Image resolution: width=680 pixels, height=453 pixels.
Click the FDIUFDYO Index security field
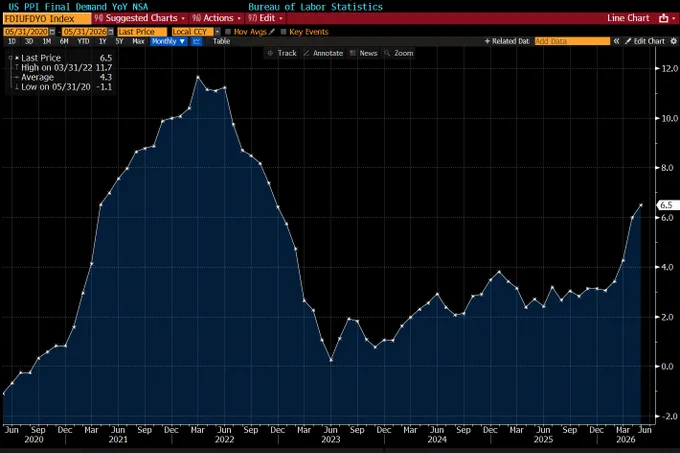(x=47, y=19)
